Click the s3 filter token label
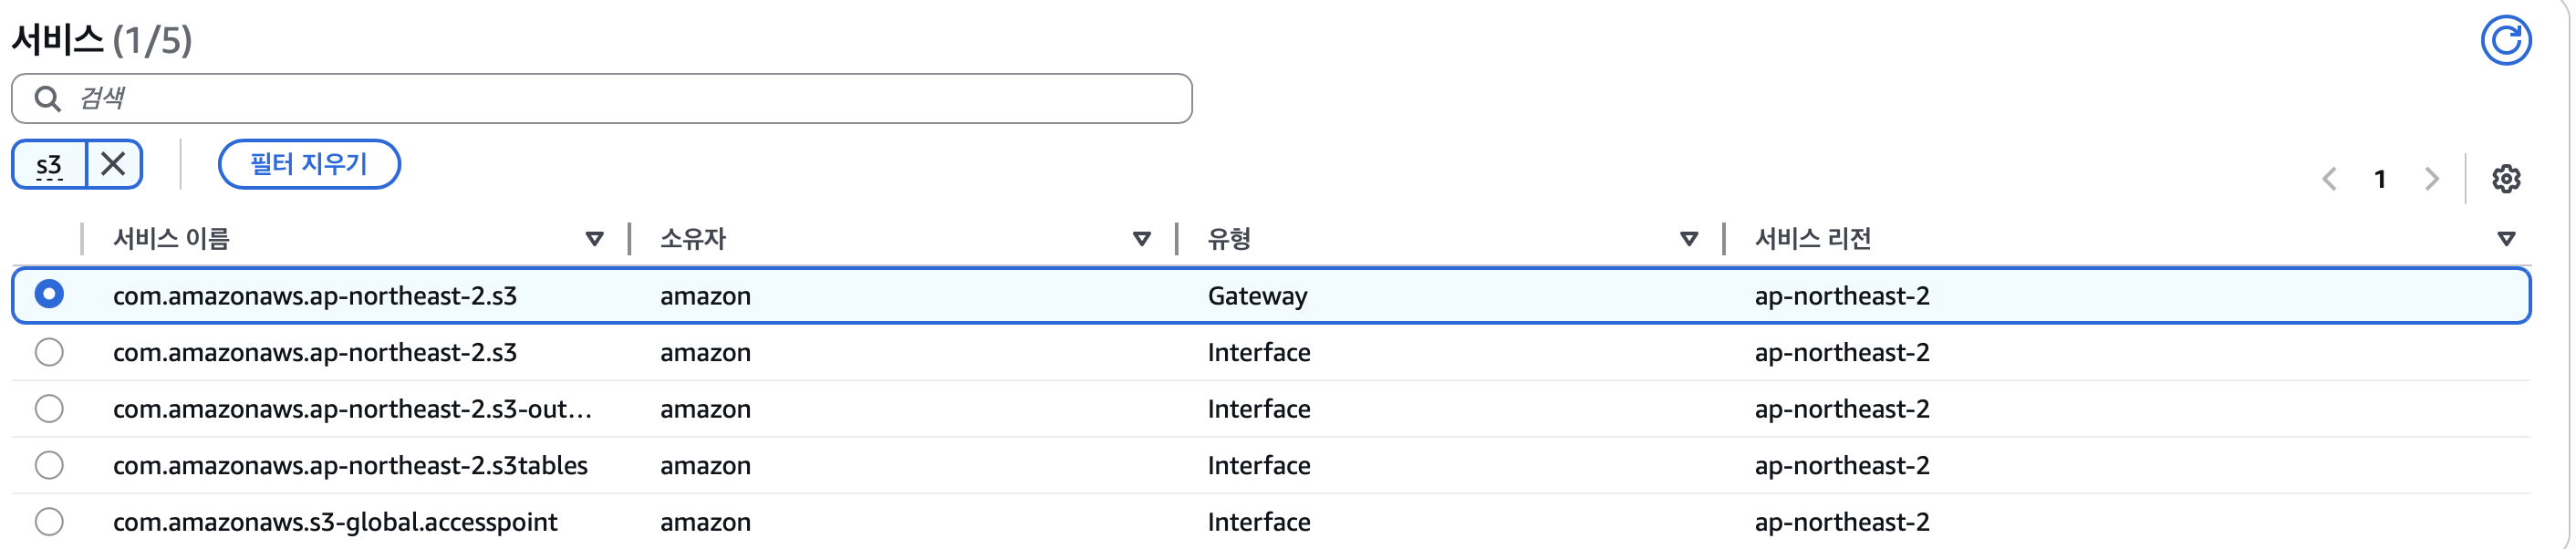 coord(49,165)
